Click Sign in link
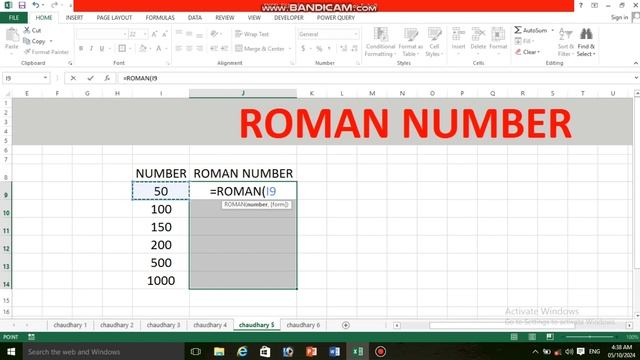This screenshot has width=640, height=360. click(619, 17)
